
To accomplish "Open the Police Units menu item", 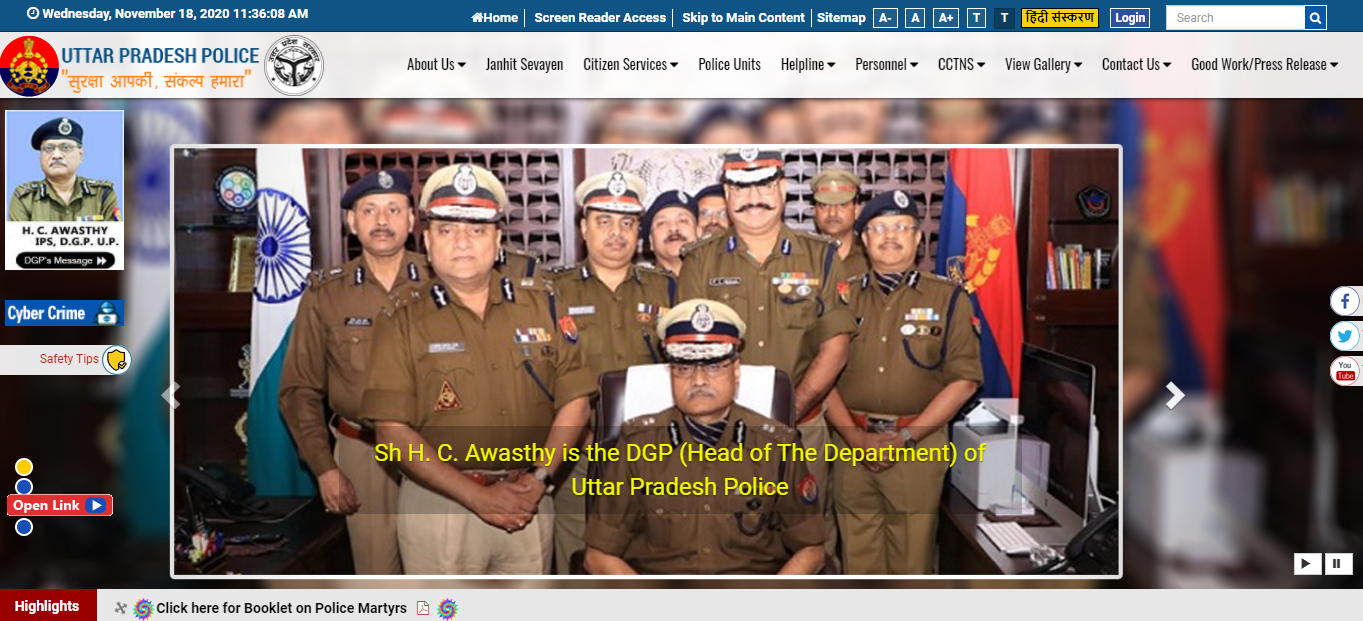I will tap(729, 65).
